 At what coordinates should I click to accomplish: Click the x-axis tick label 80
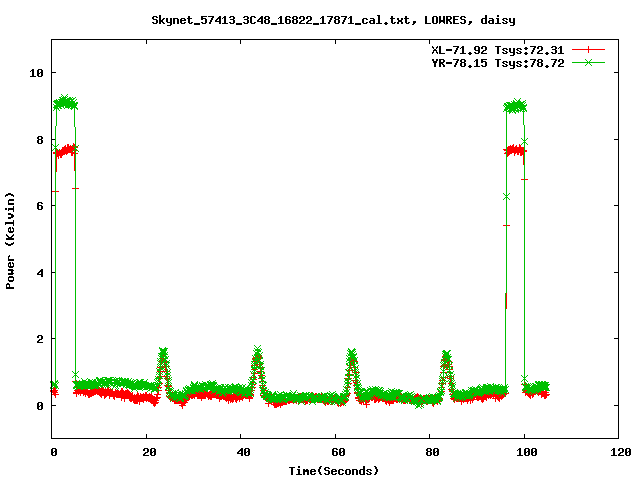[433, 452]
